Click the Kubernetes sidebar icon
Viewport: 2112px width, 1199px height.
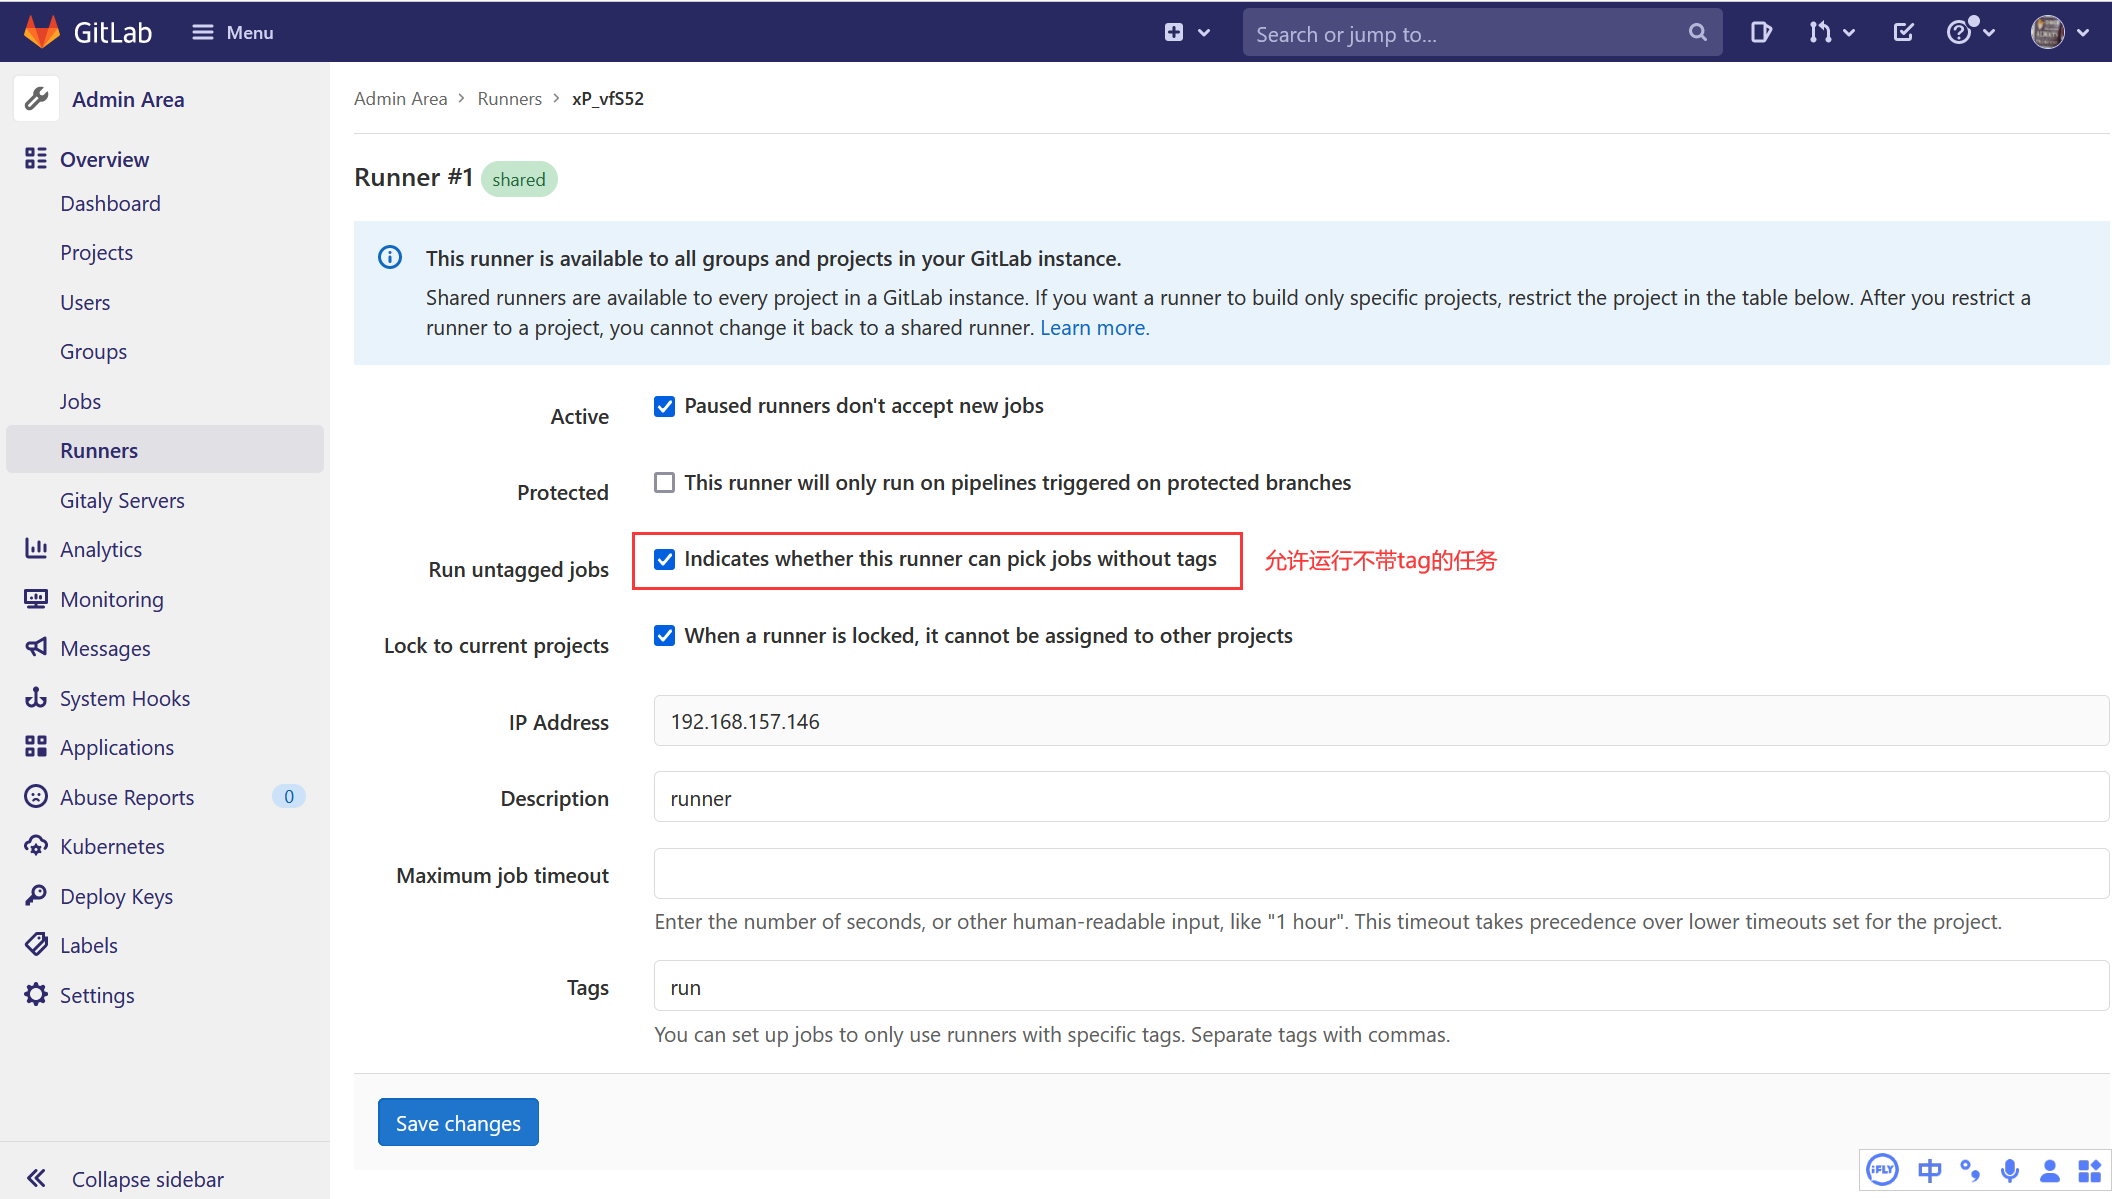(36, 846)
